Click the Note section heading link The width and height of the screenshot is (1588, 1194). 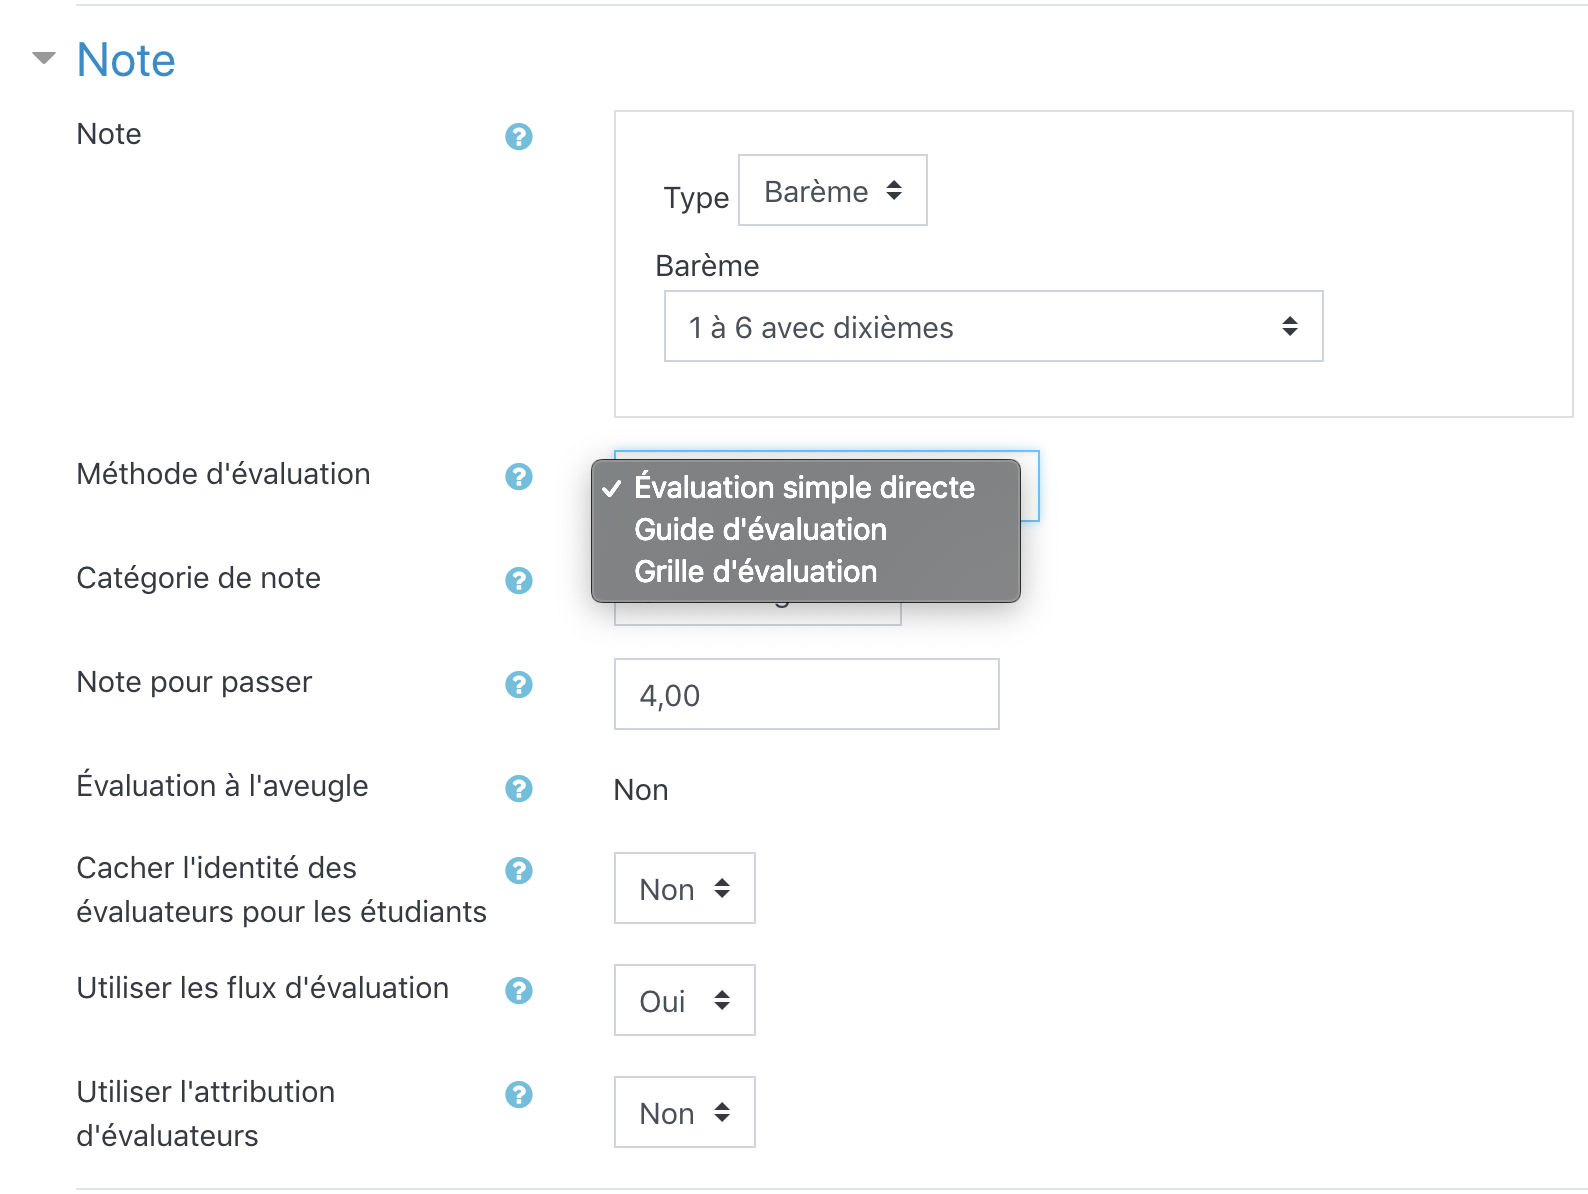tap(126, 60)
